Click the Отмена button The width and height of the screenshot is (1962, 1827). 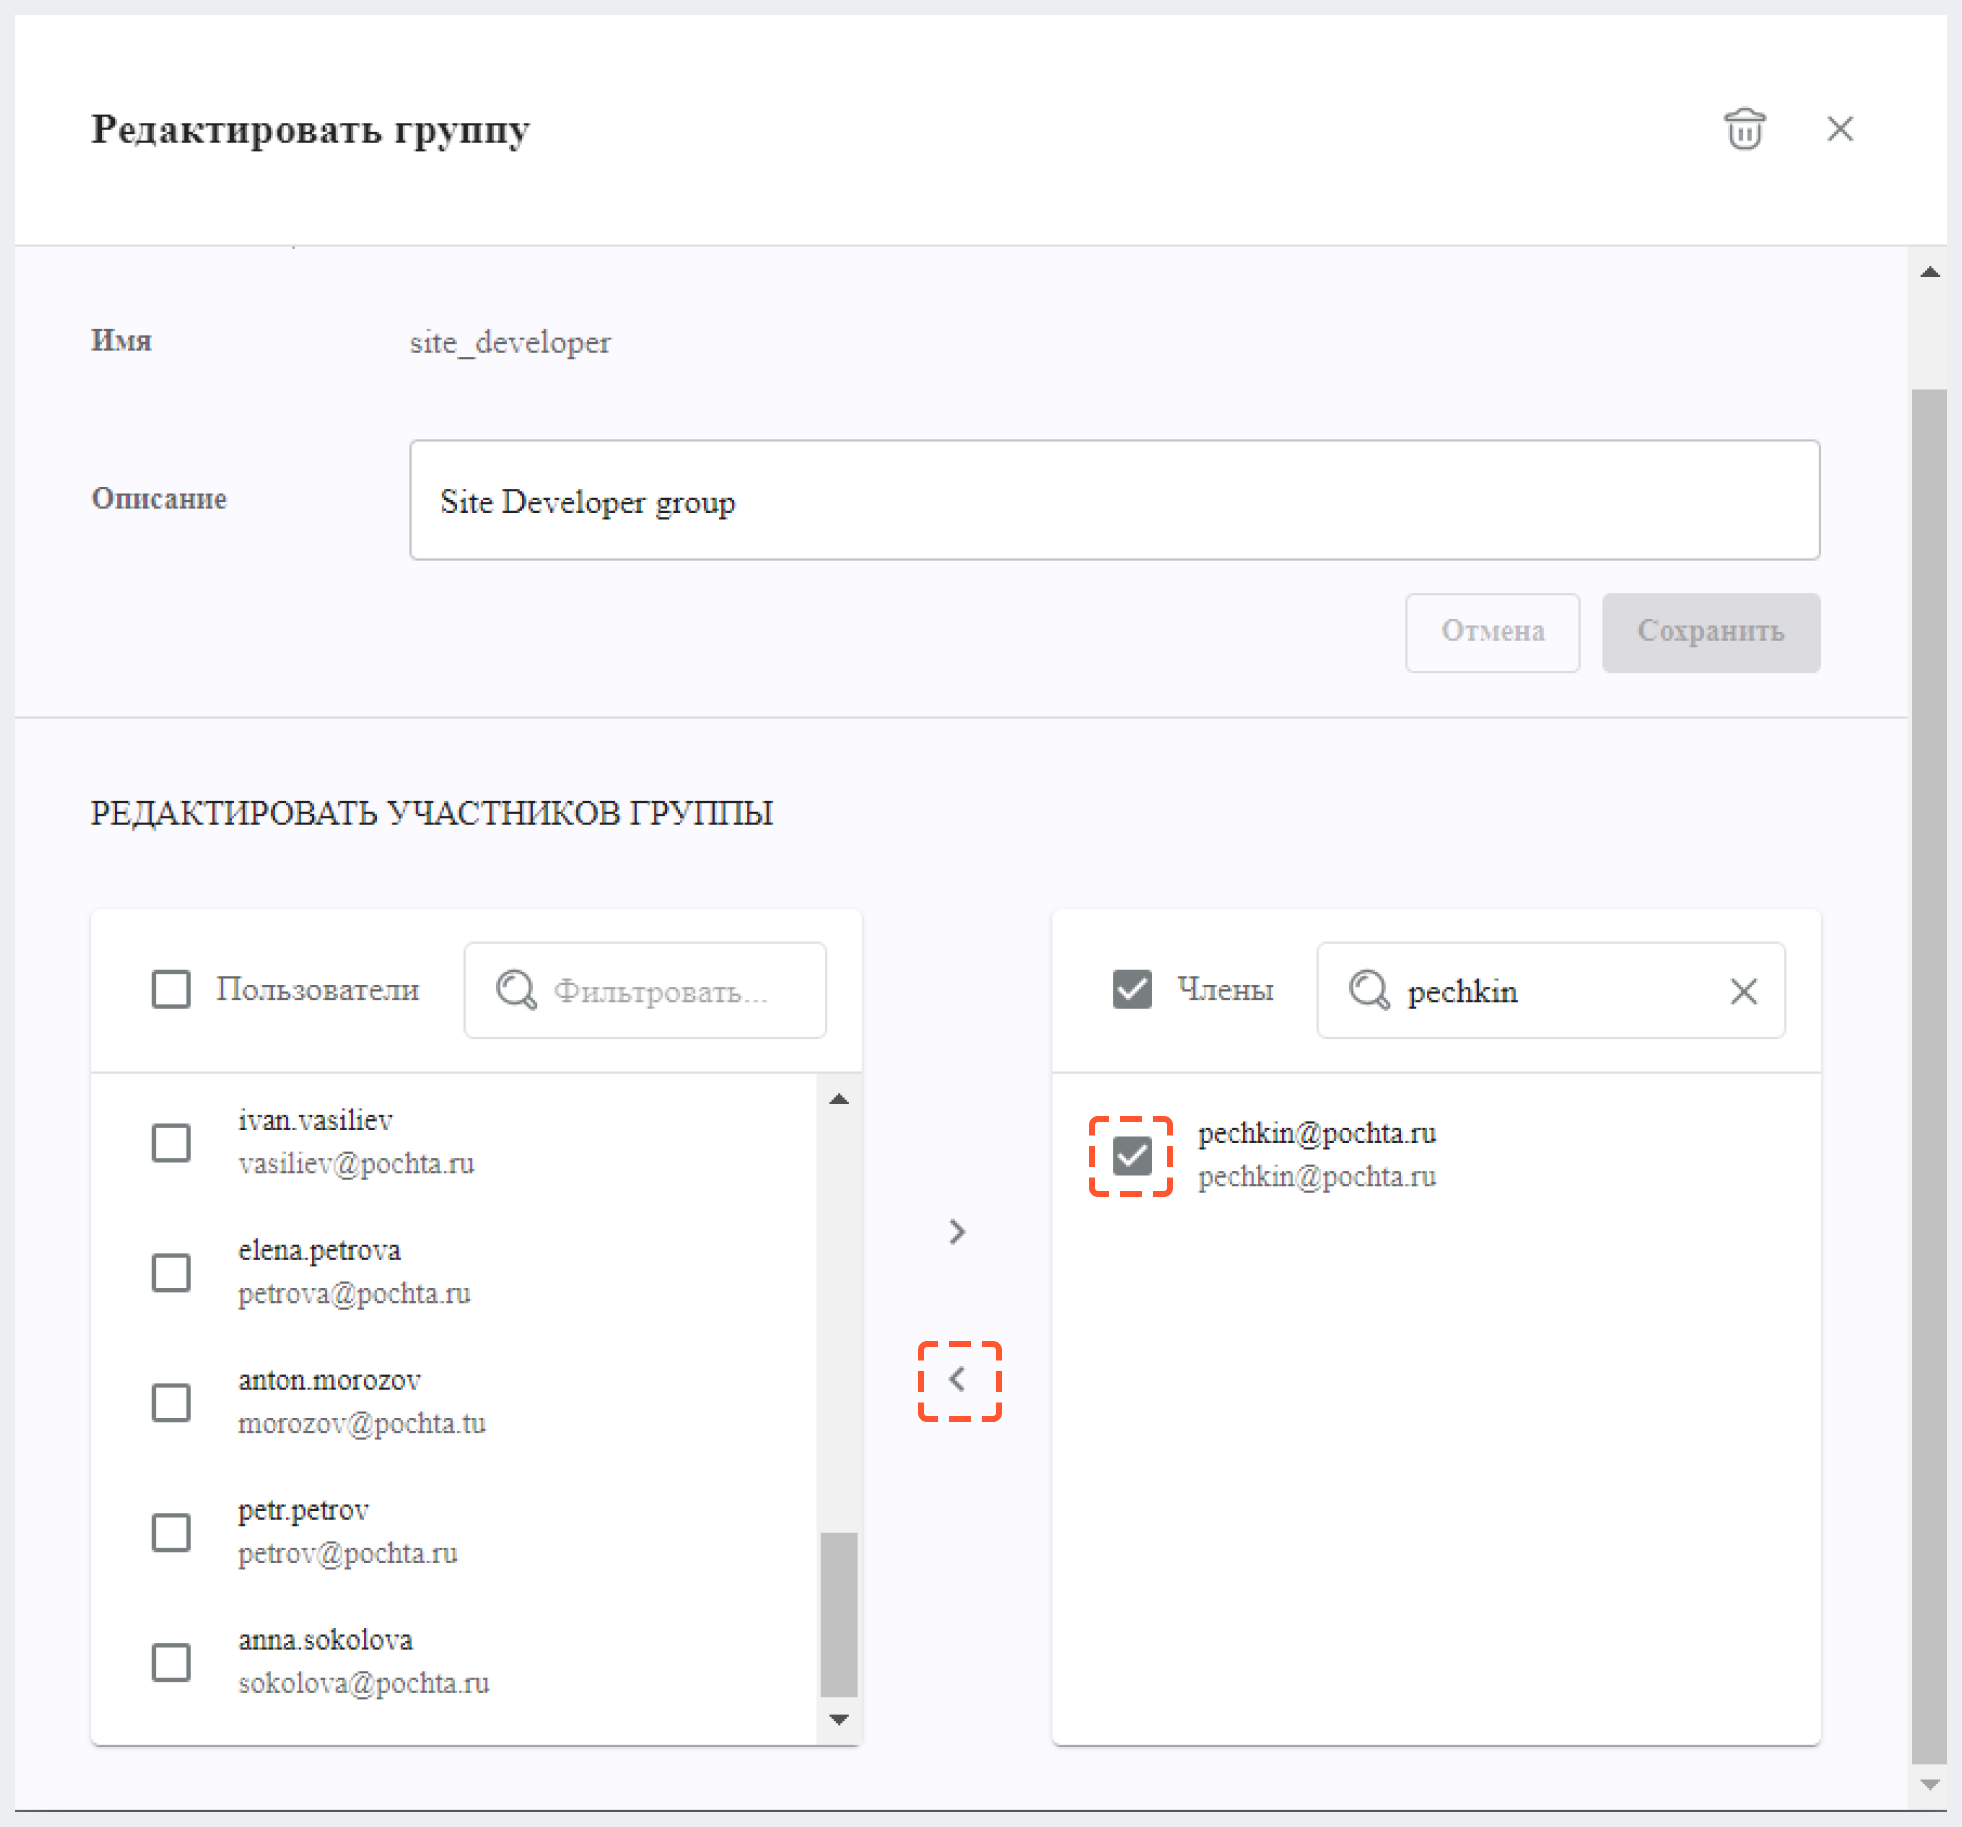(x=1492, y=632)
